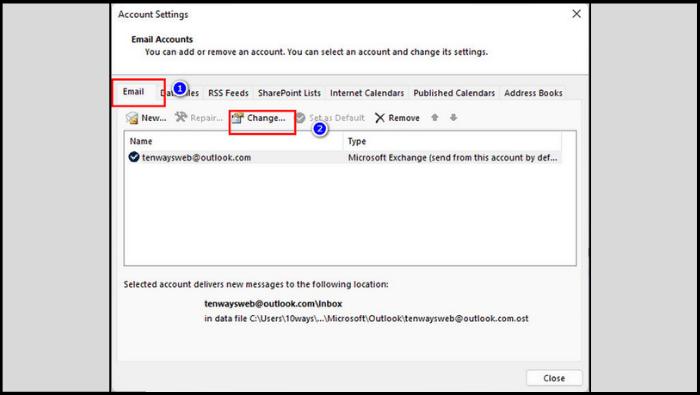Viewport: 700px width, 395px height.
Task: Click the Remove label
Action: coord(404,118)
